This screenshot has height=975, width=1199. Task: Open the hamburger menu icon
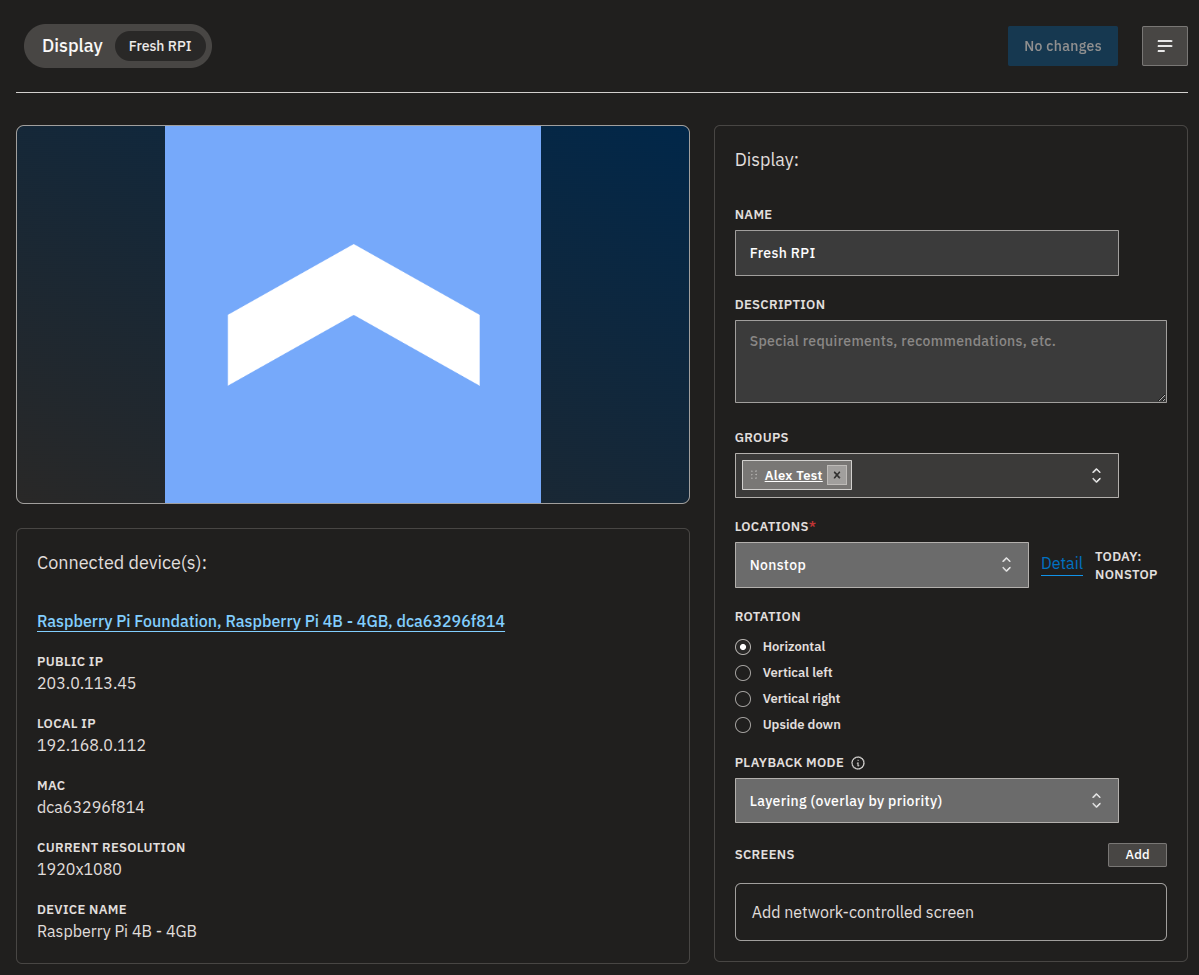coord(1164,46)
